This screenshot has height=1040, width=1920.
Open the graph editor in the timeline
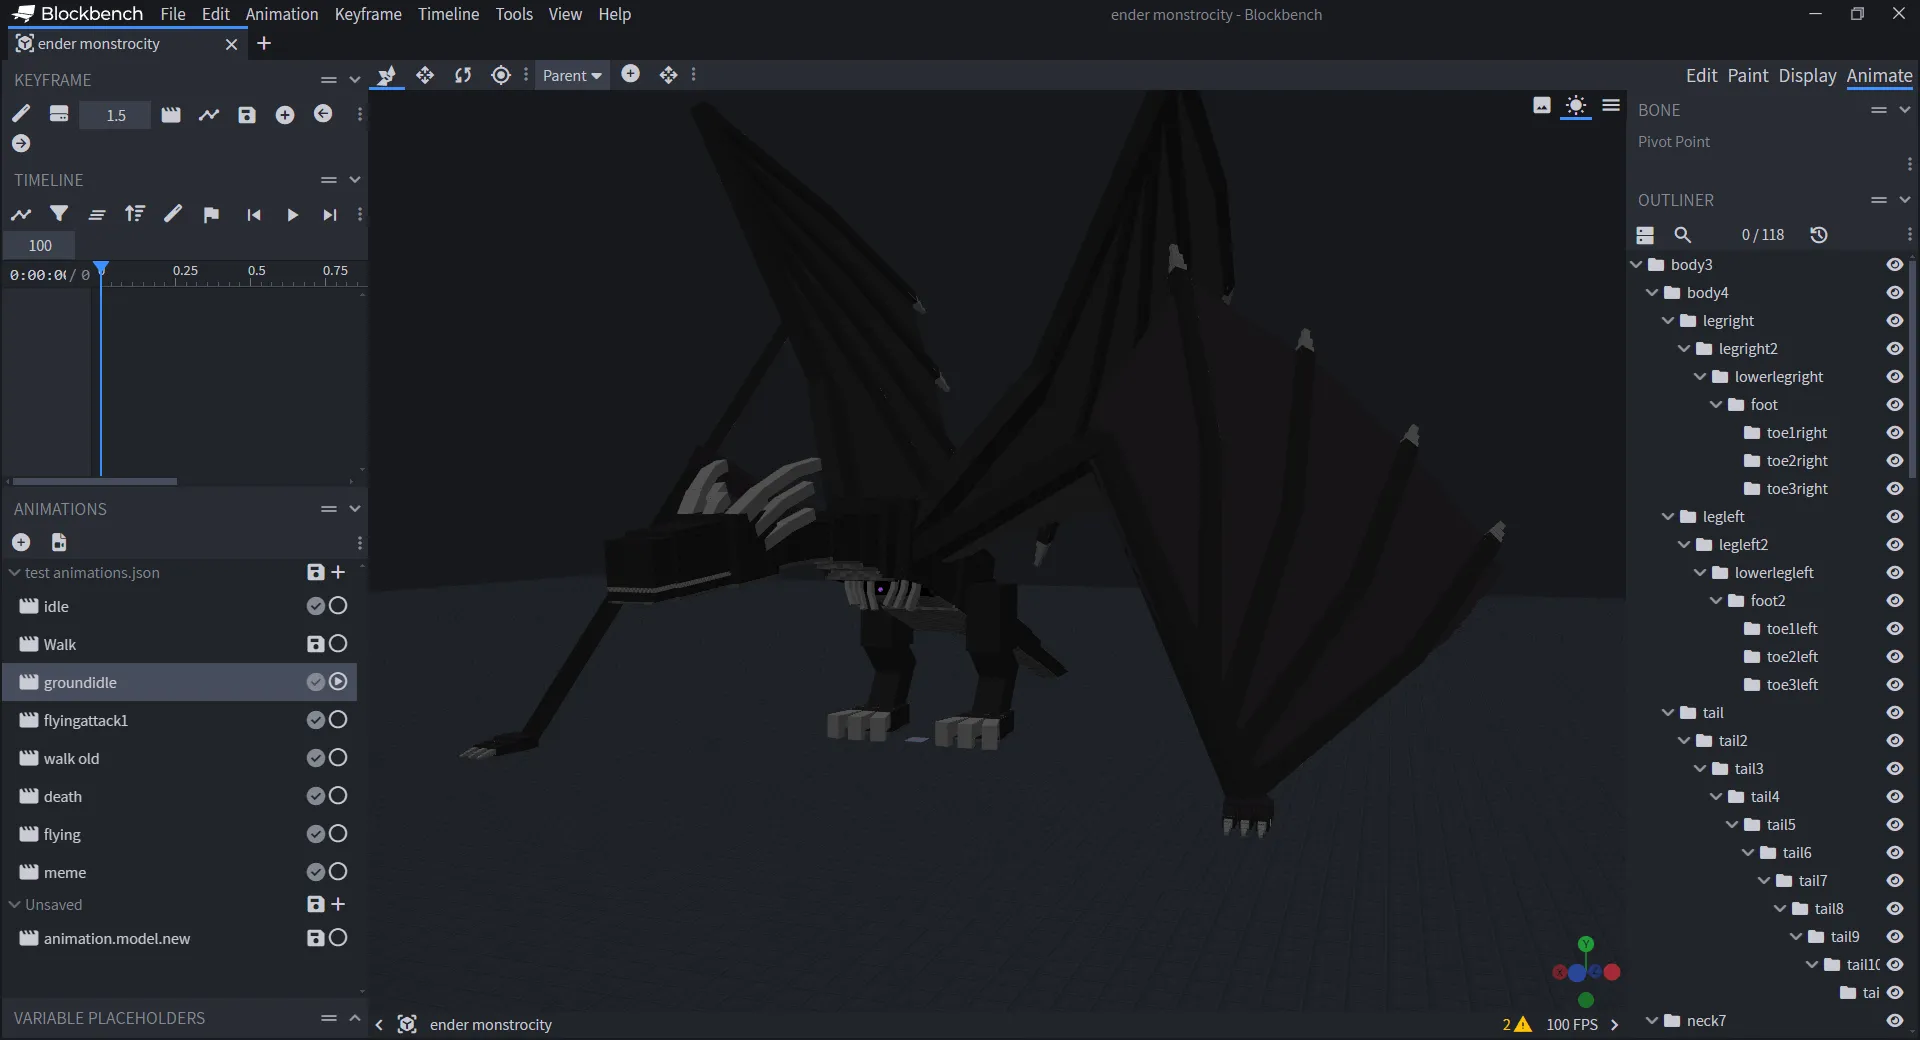pos(21,214)
